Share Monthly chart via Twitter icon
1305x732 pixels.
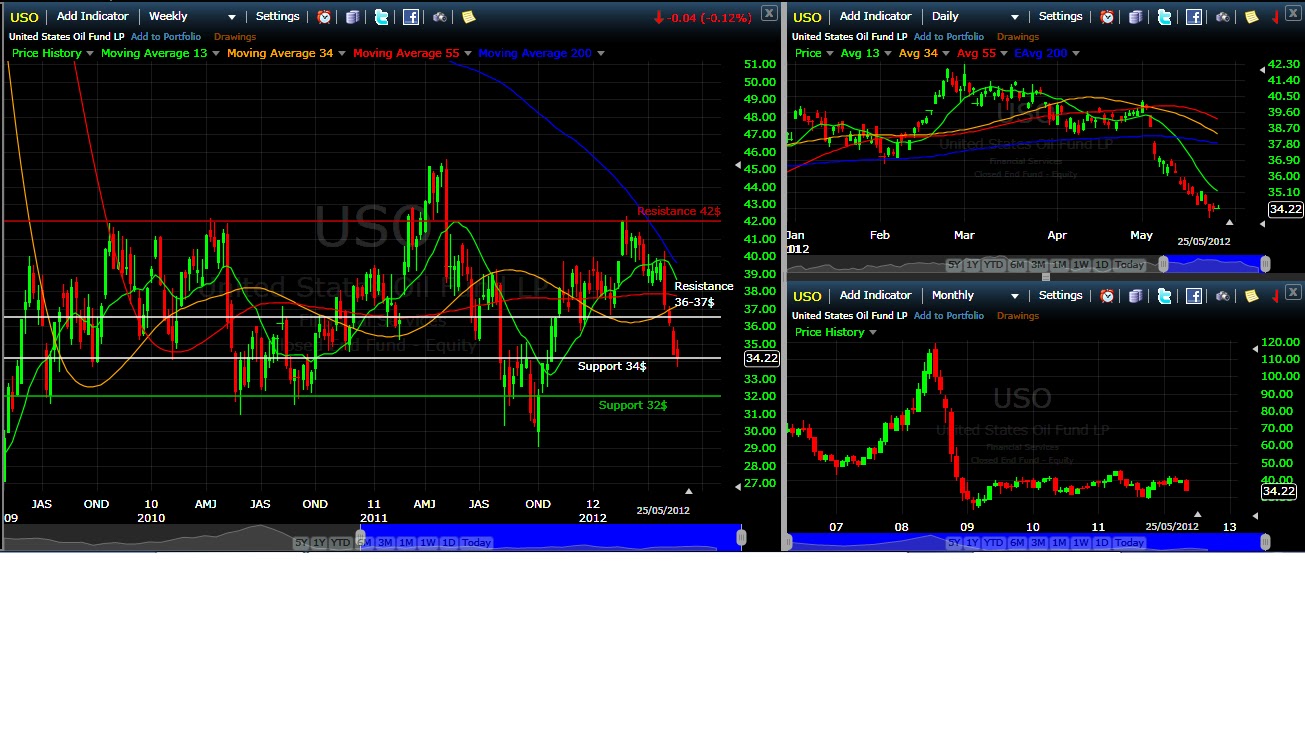pyautogui.click(x=1165, y=296)
